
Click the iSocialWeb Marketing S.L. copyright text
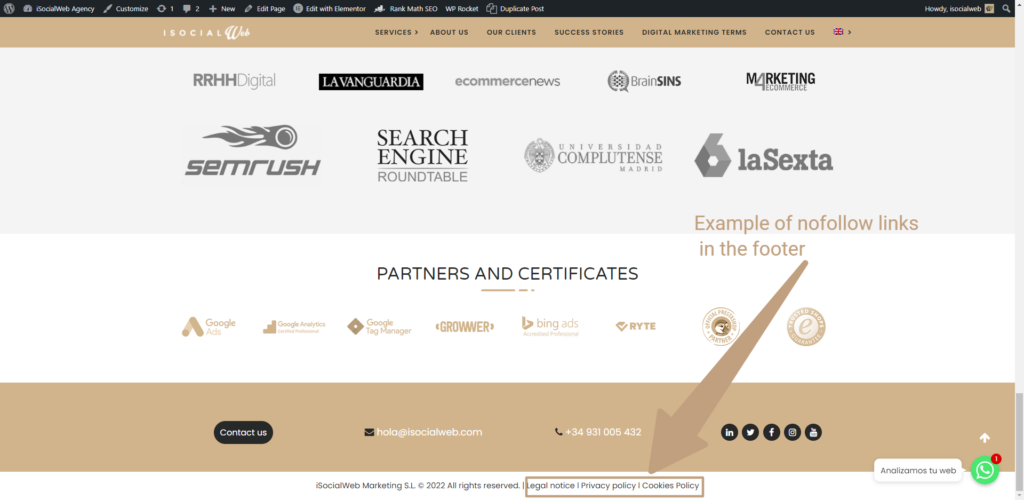[x=418, y=486]
